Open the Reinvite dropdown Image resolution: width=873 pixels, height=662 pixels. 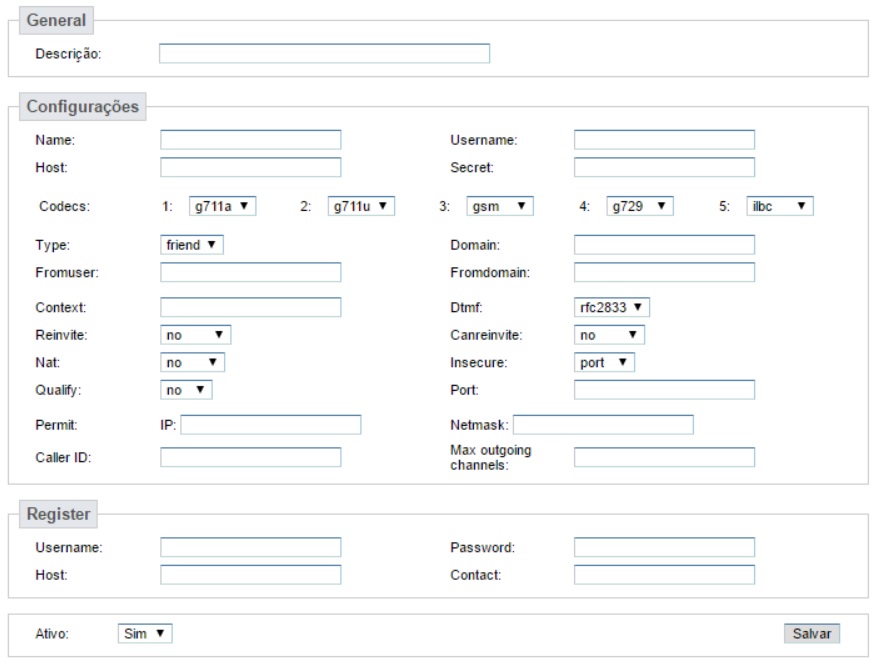point(195,335)
